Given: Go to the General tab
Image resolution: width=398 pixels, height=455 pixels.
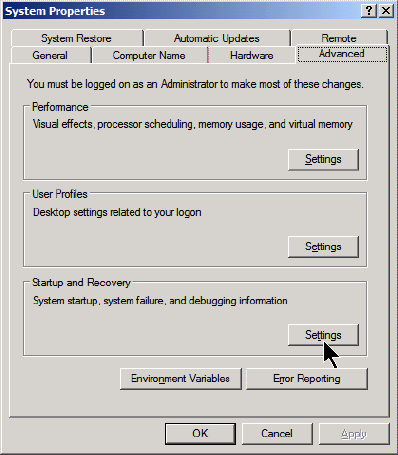Looking at the screenshot, I should coord(50,55).
